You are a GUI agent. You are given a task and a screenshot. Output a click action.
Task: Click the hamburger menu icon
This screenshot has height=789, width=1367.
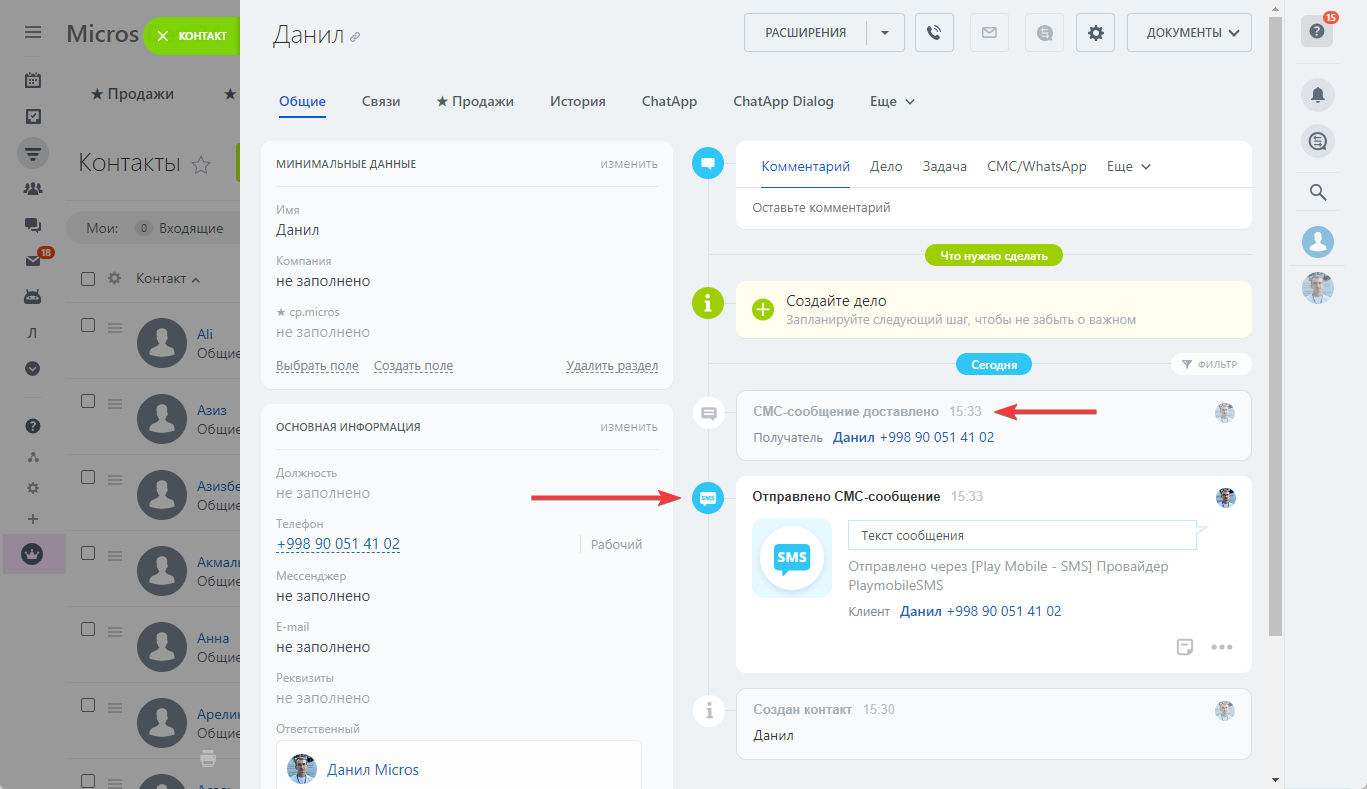coord(33,33)
